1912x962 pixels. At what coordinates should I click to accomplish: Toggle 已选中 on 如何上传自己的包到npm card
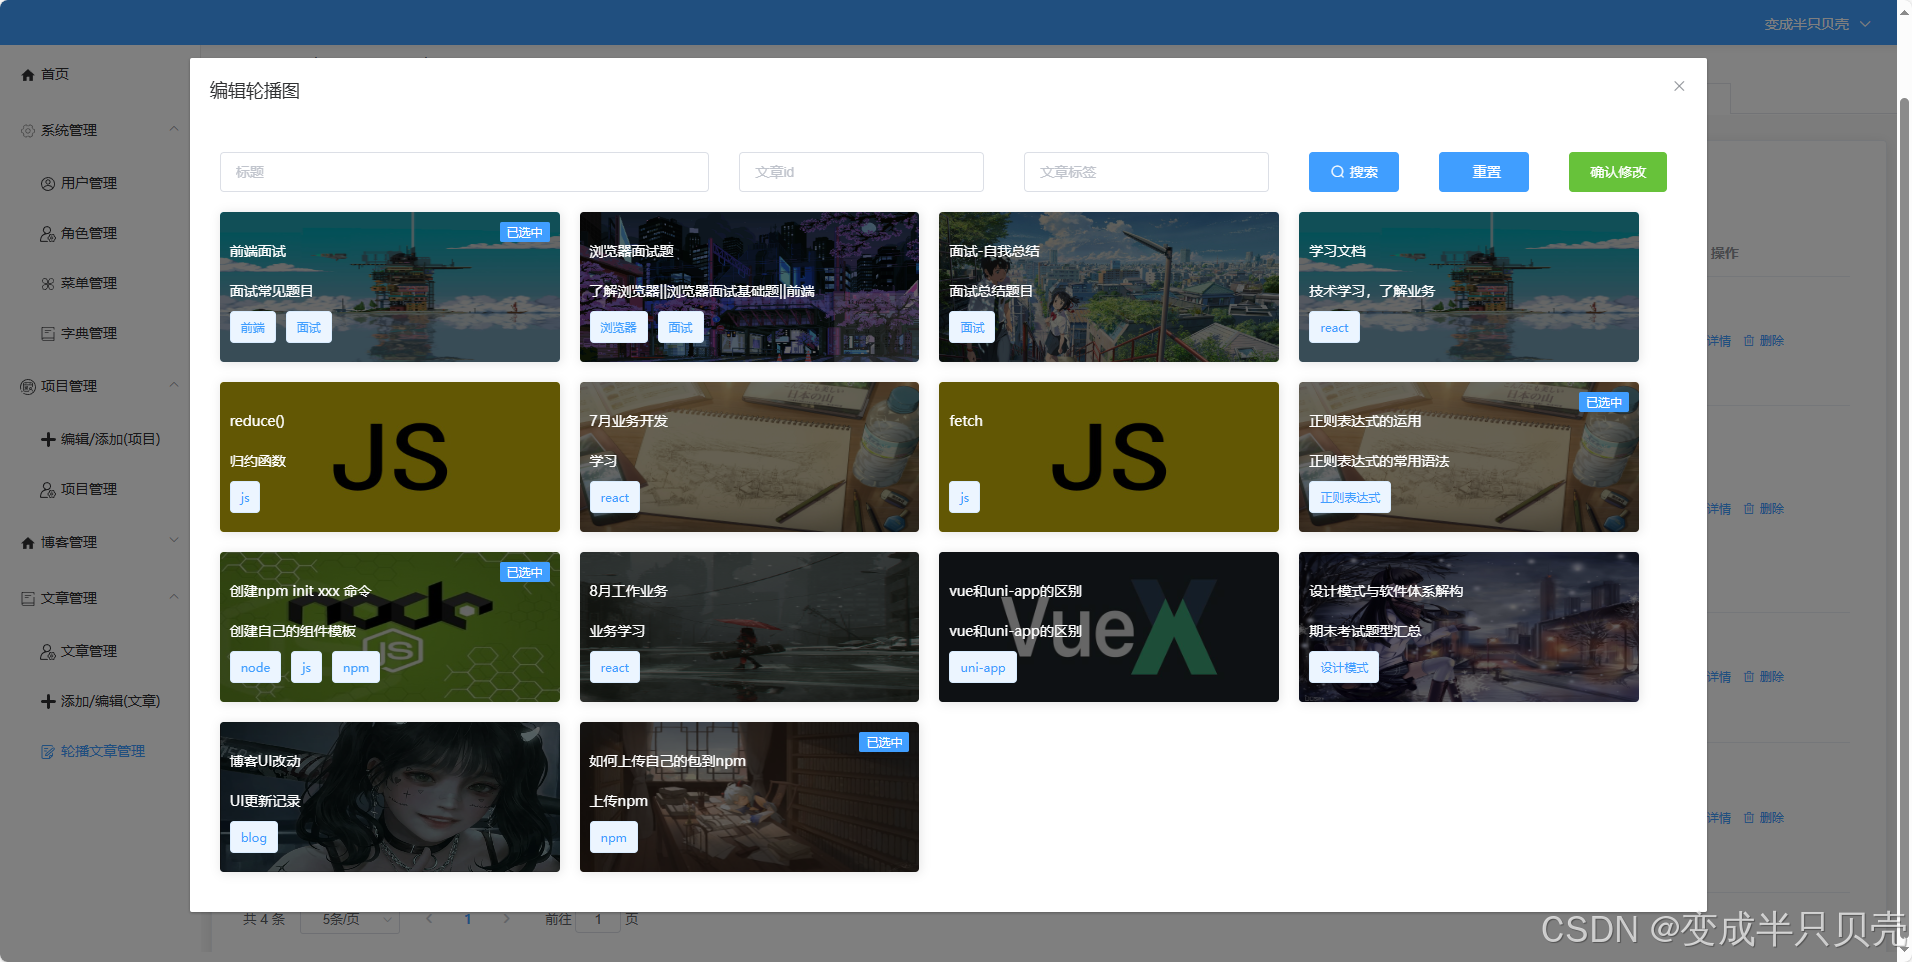(x=883, y=742)
